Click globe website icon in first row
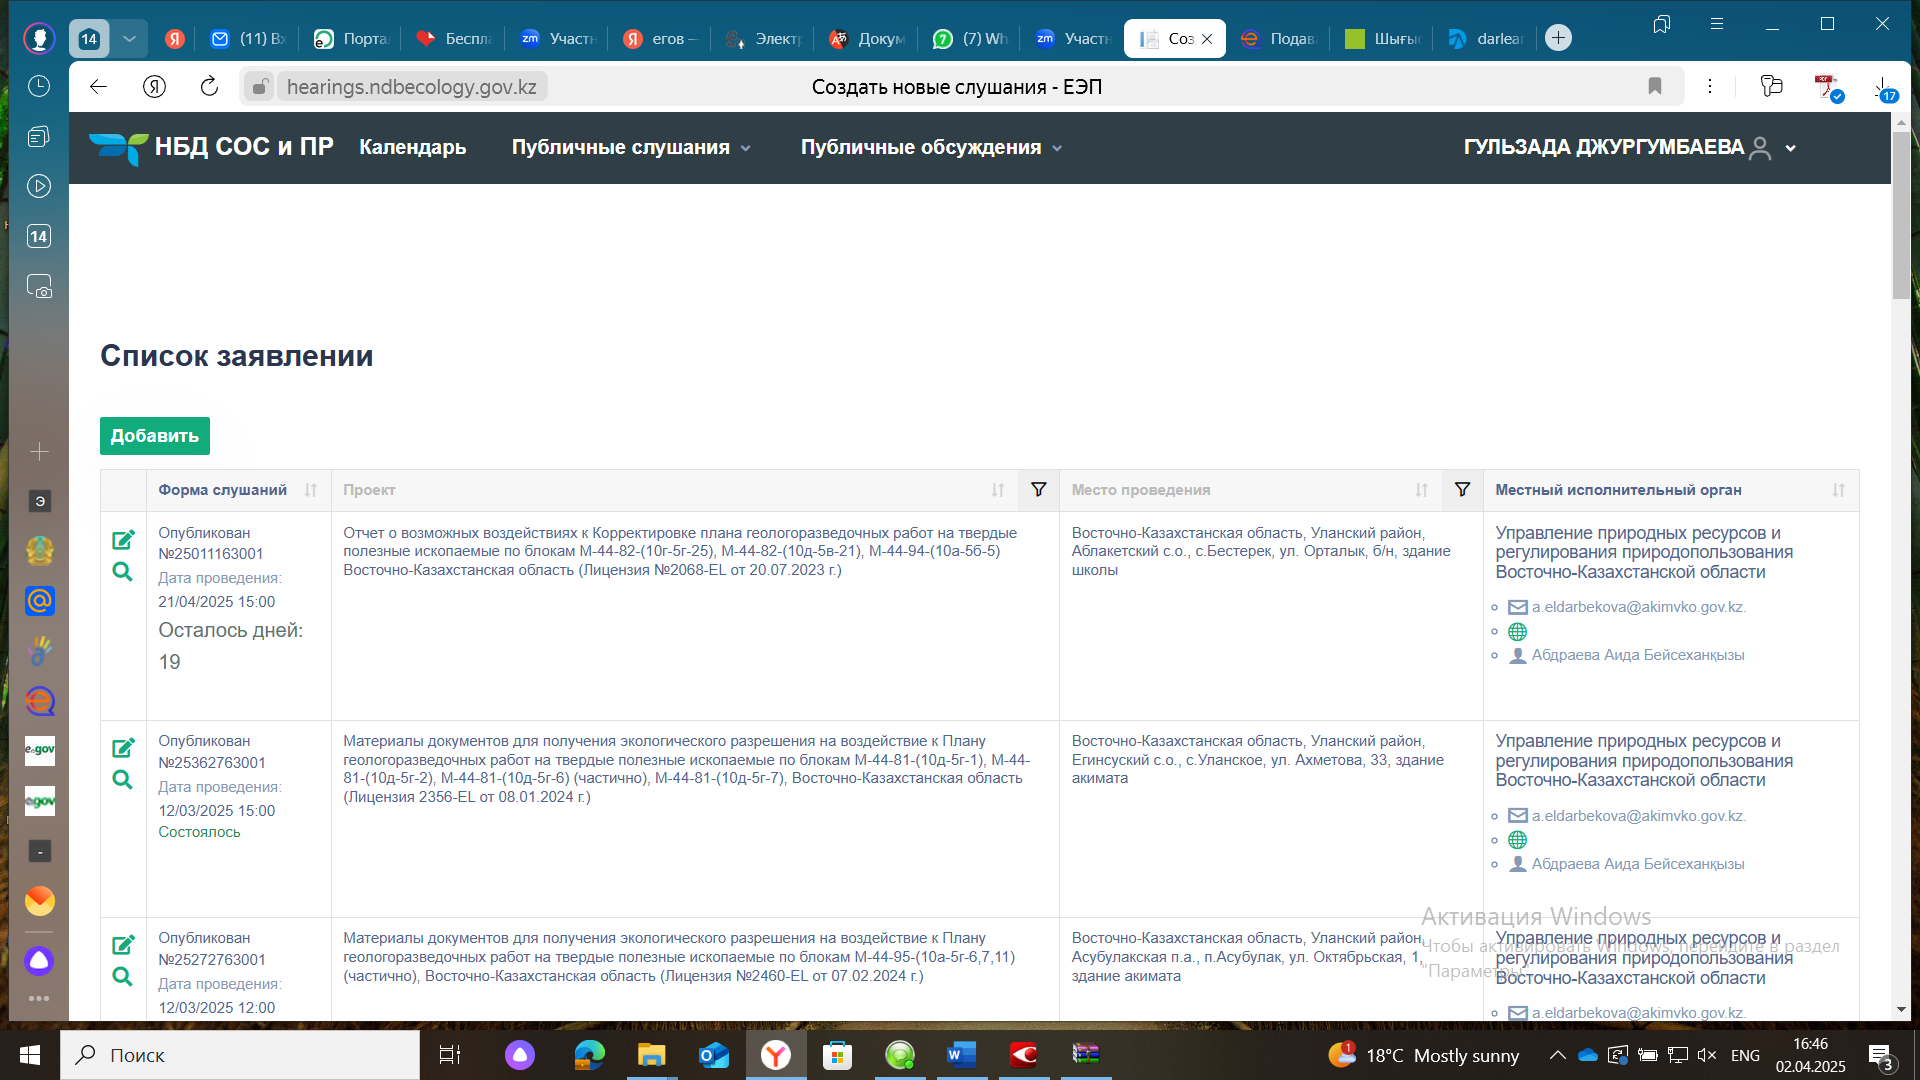This screenshot has width=1920, height=1080. [x=1517, y=632]
